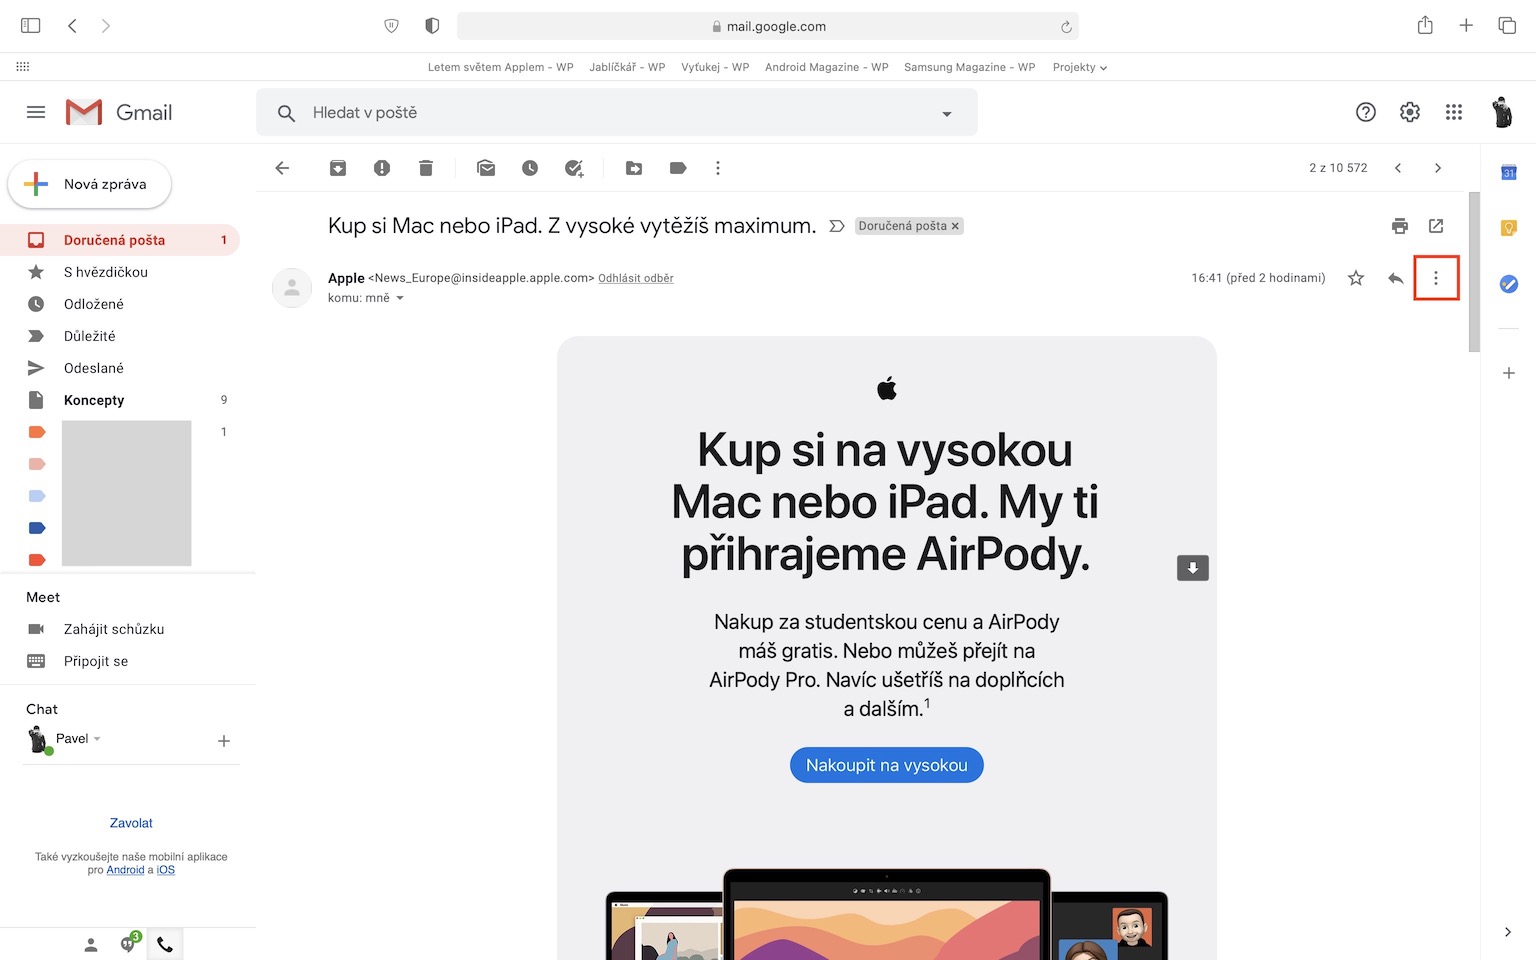
Task: Click the Zavolat link
Action: (x=131, y=823)
